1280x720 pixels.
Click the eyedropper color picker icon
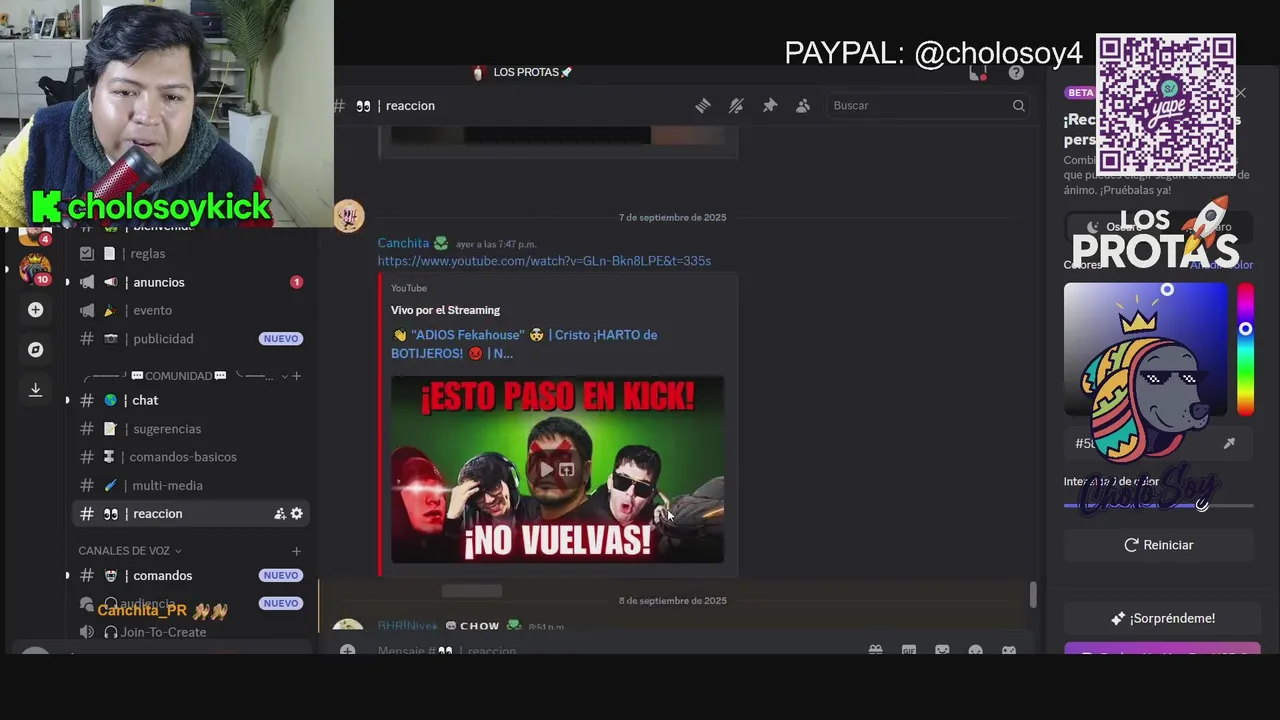pos(1229,443)
